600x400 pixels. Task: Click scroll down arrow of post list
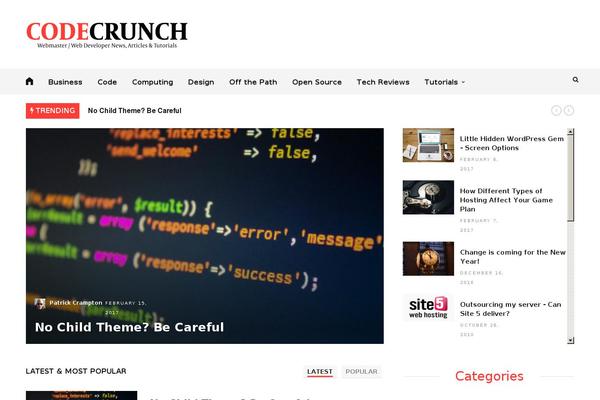pos(571,340)
